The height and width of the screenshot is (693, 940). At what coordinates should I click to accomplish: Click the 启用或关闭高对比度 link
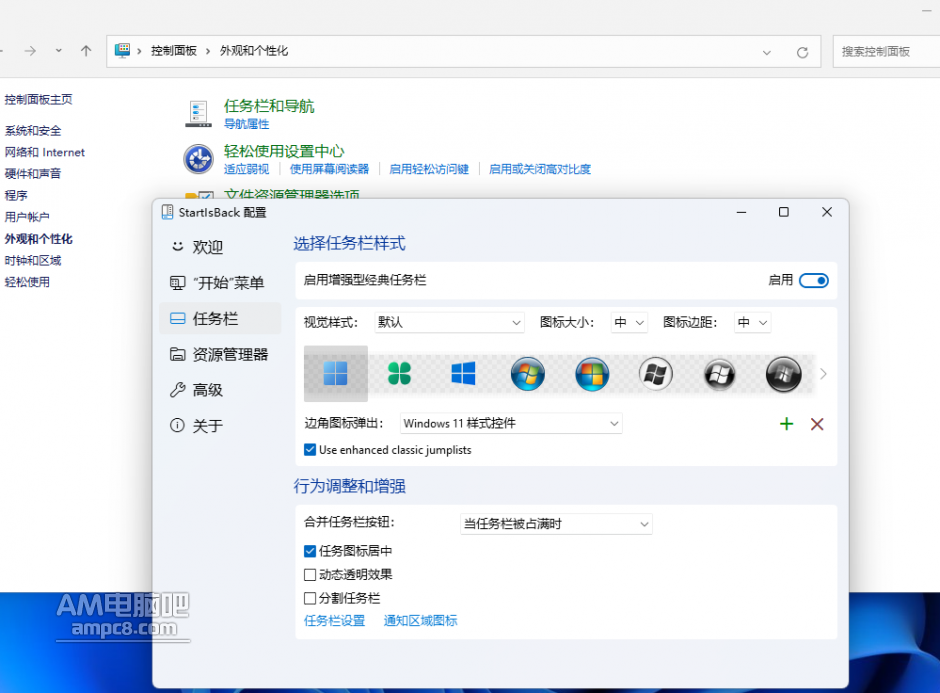tap(540, 169)
